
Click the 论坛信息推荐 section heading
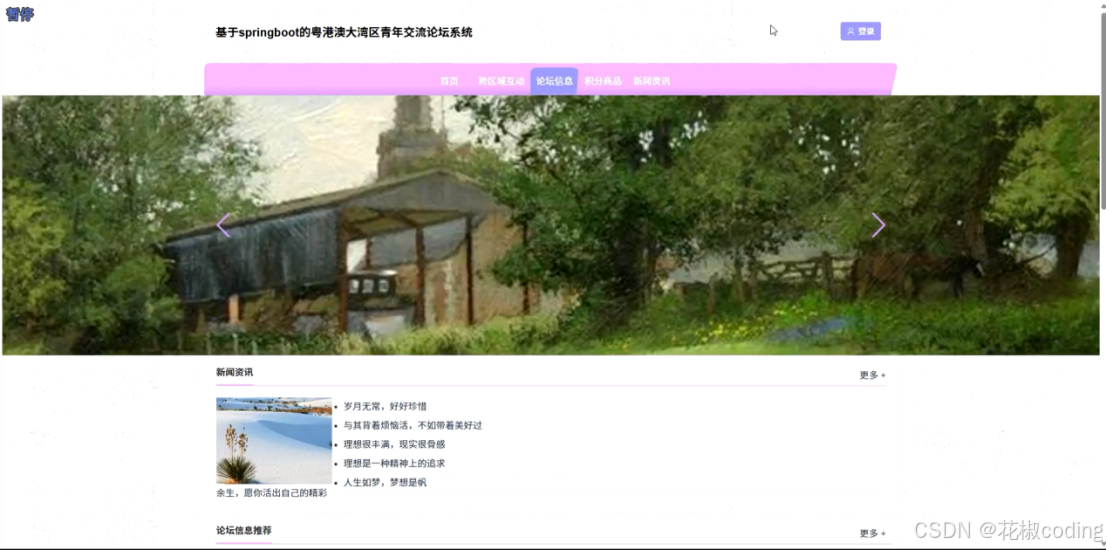244,530
